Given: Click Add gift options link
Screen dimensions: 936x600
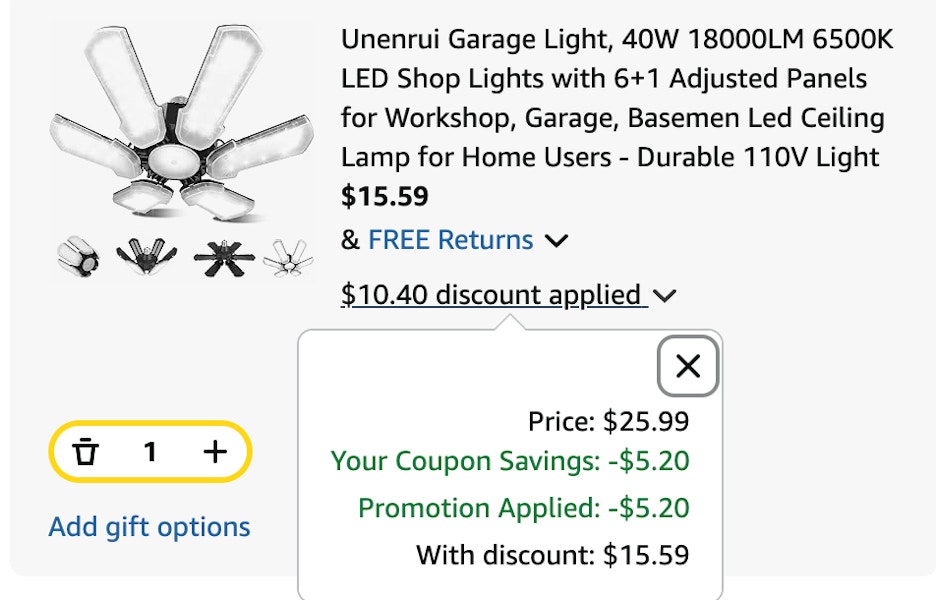Looking at the screenshot, I should [x=149, y=527].
